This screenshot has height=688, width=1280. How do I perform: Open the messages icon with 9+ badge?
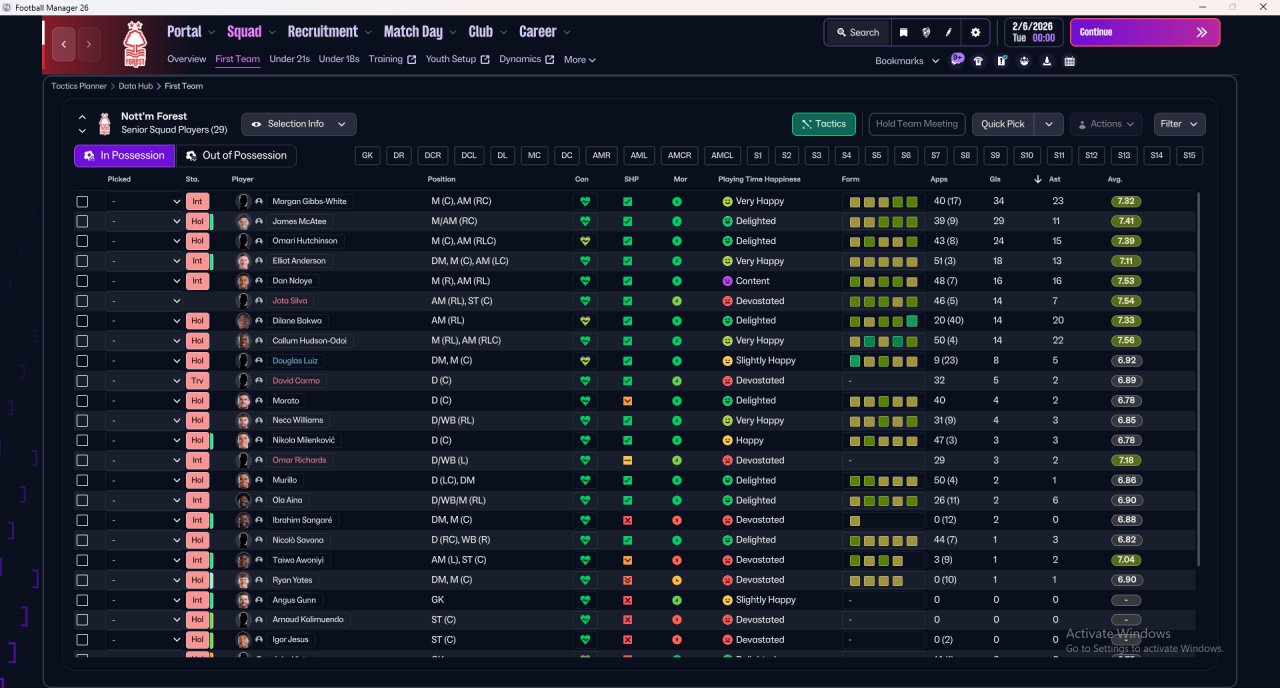(x=957, y=59)
